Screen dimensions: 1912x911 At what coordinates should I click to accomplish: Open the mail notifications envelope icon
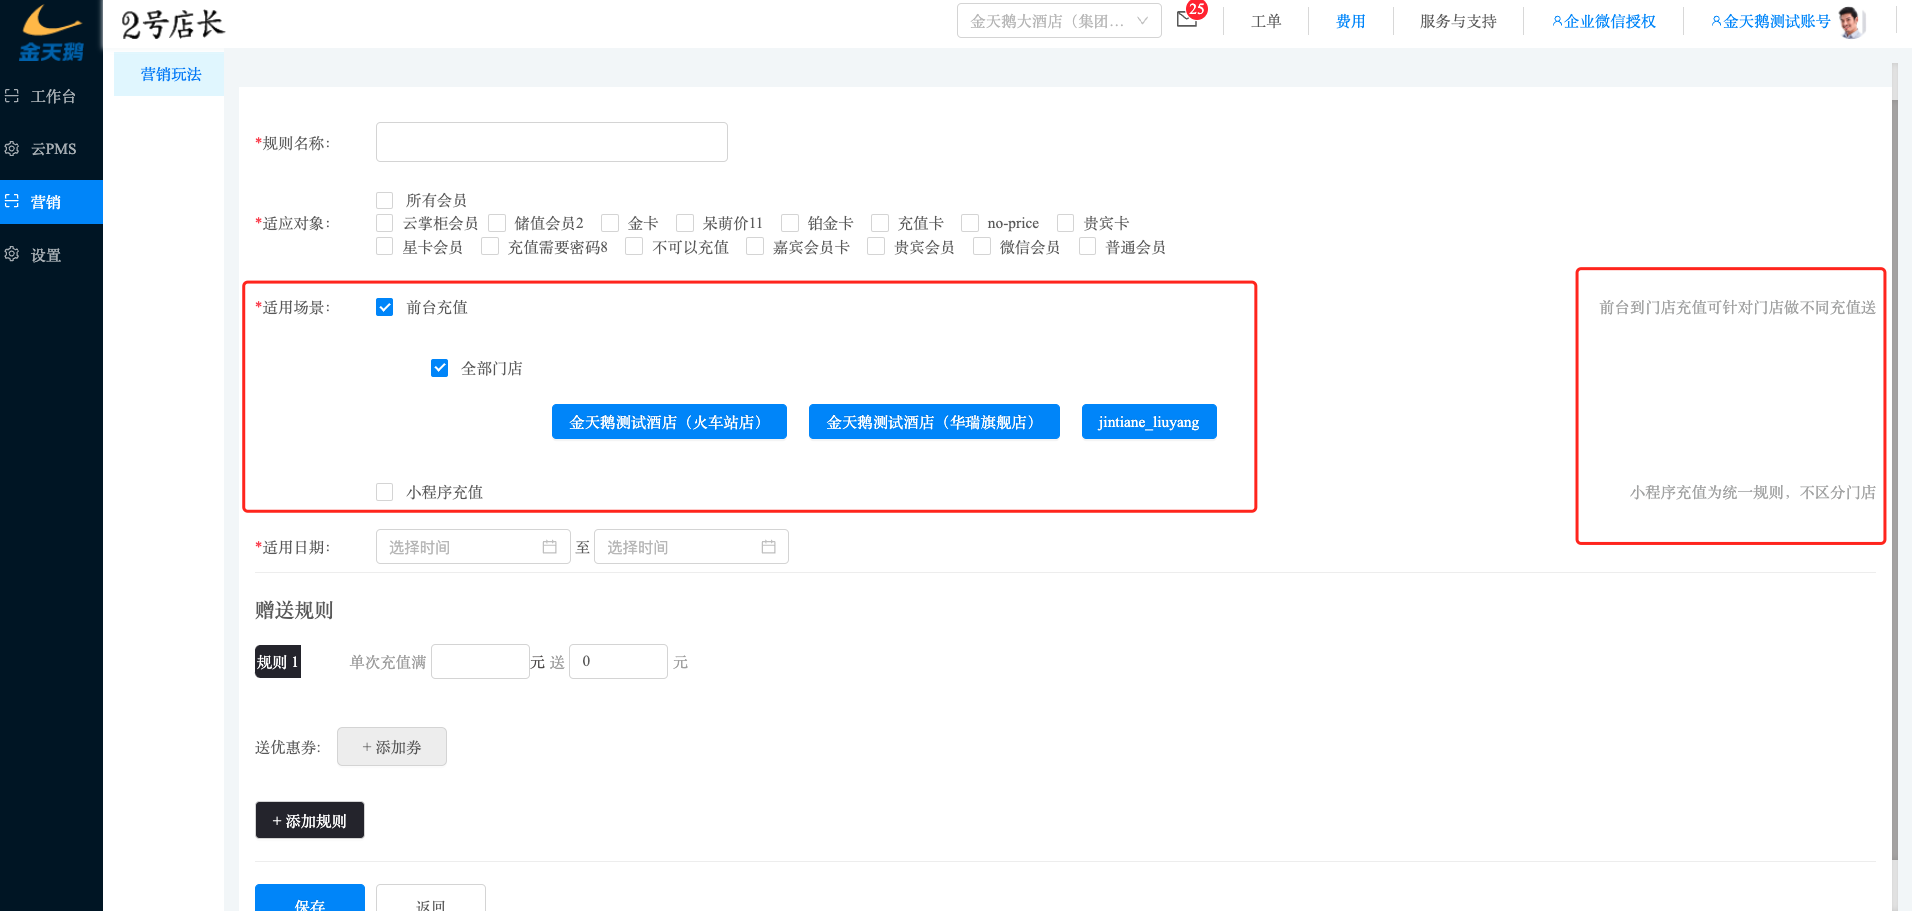[x=1187, y=20]
